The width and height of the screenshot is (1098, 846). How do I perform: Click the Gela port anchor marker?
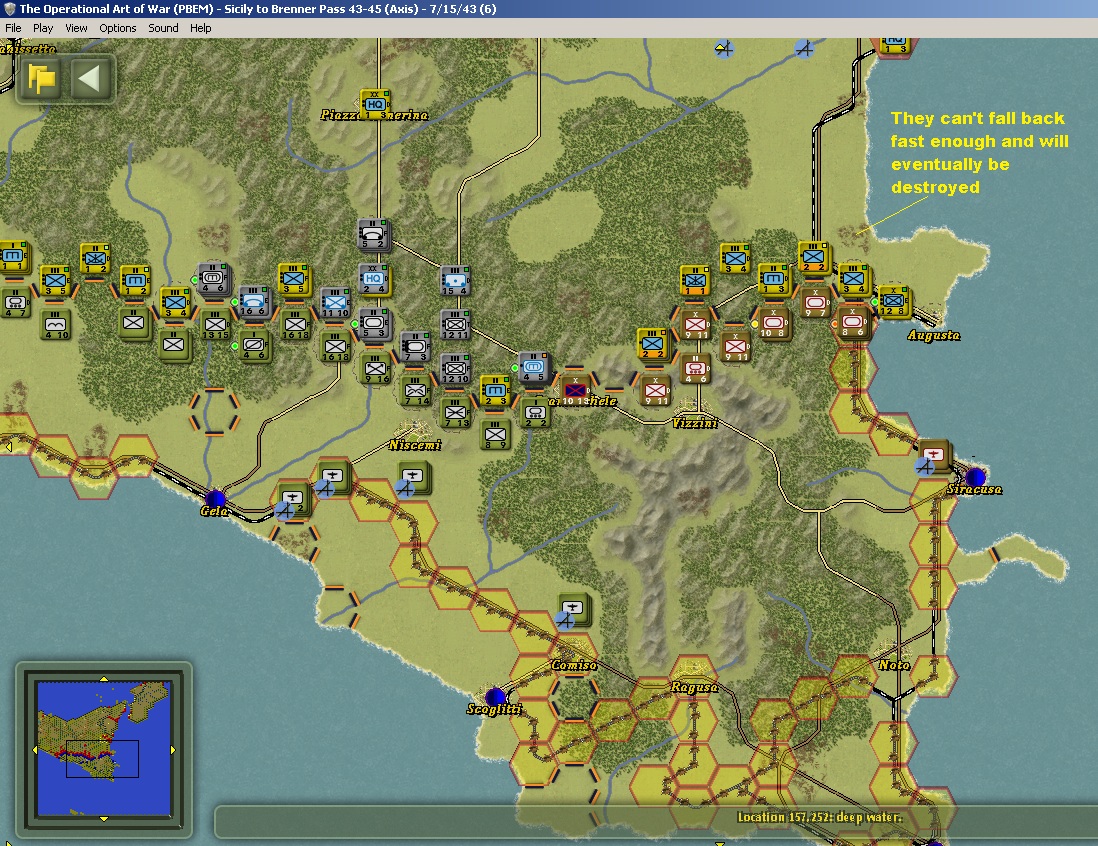[214, 499]
